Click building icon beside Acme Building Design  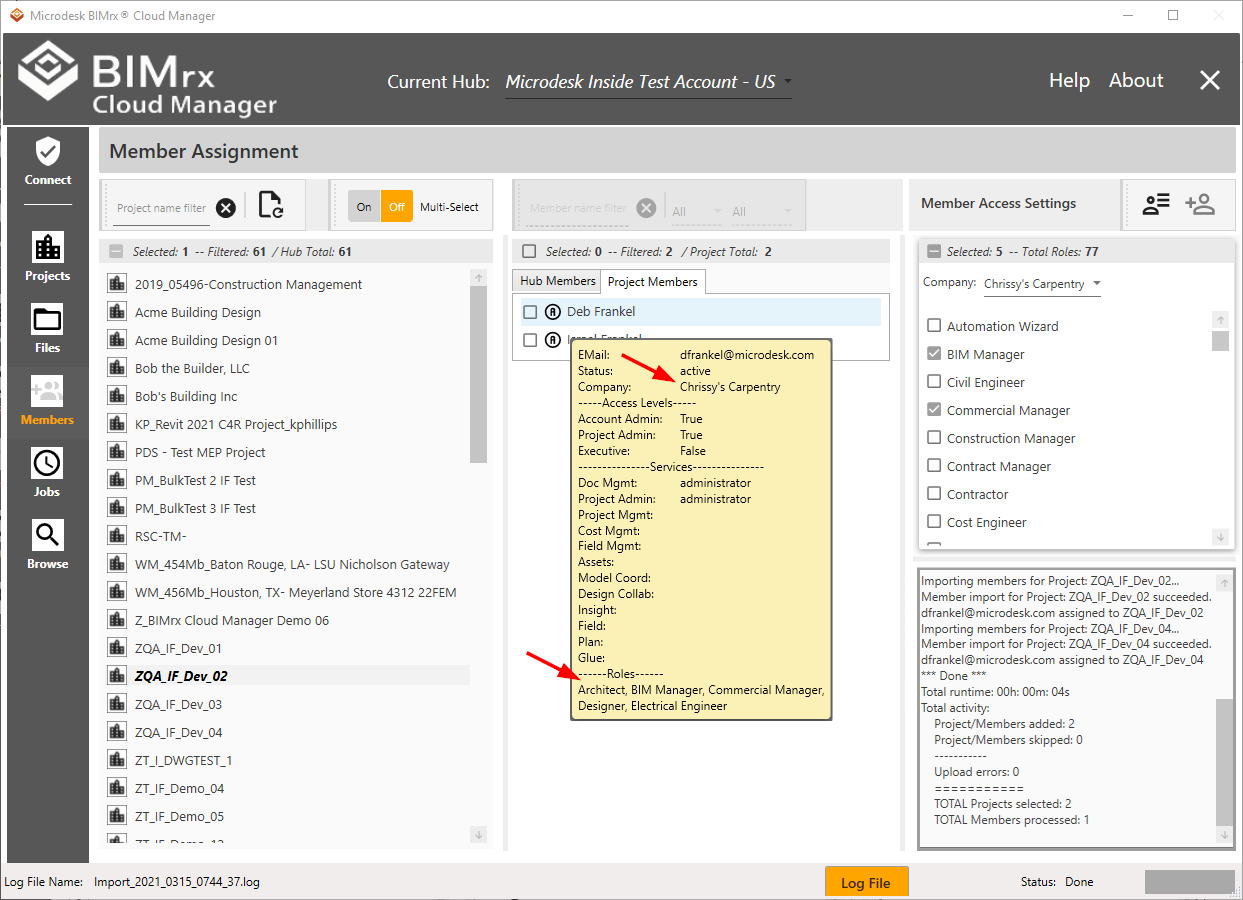pos(117,312)
